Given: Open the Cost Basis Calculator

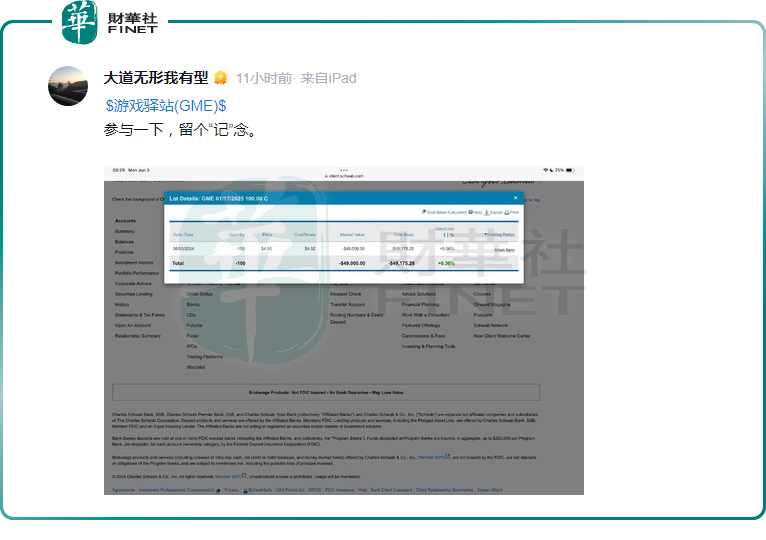Looking at the screenshot, I should click(x=445, y=212).
